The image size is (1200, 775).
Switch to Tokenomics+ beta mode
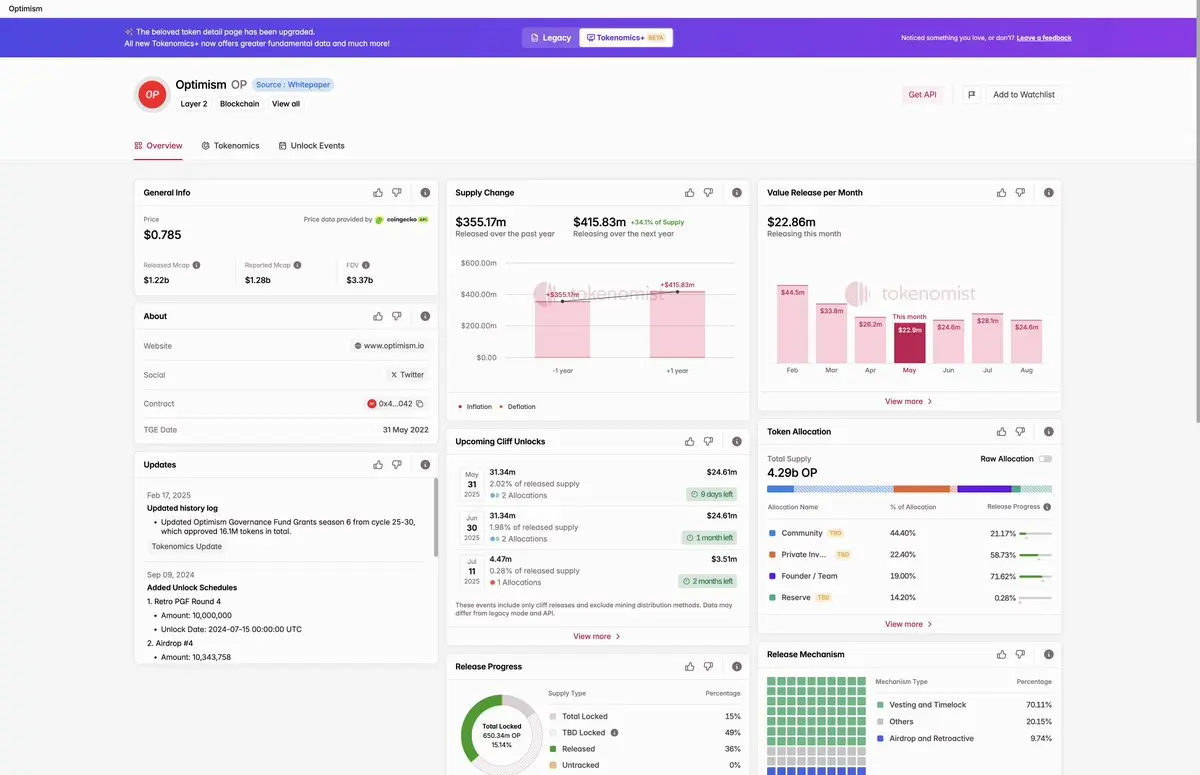point(626,38)
